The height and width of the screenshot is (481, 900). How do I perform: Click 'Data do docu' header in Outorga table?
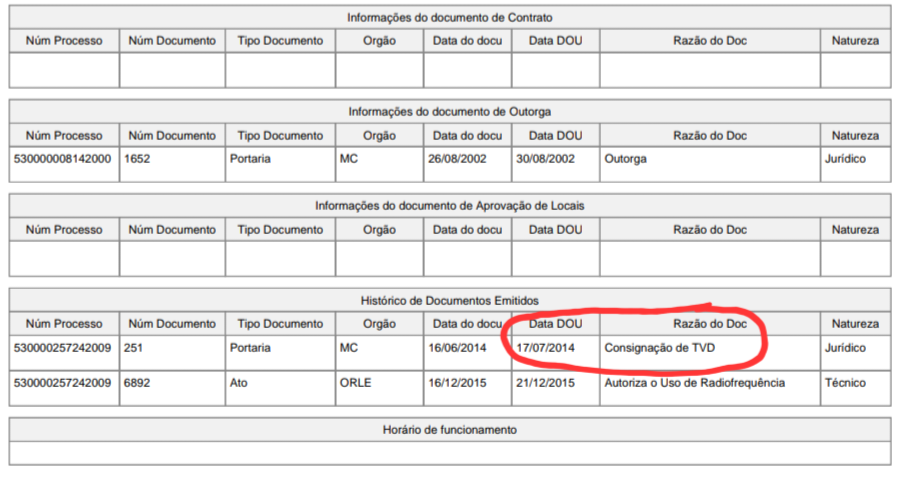pos(467,136)
